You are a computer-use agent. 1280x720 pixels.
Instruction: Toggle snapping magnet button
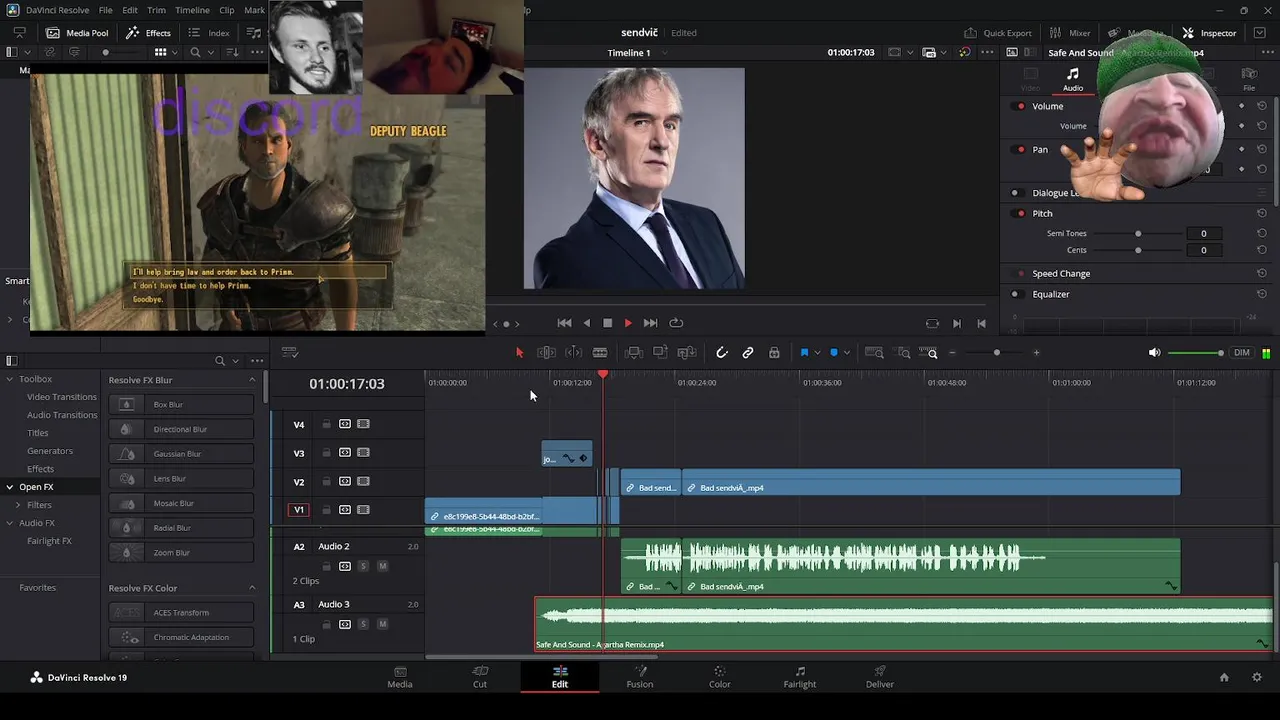[722, 353]
